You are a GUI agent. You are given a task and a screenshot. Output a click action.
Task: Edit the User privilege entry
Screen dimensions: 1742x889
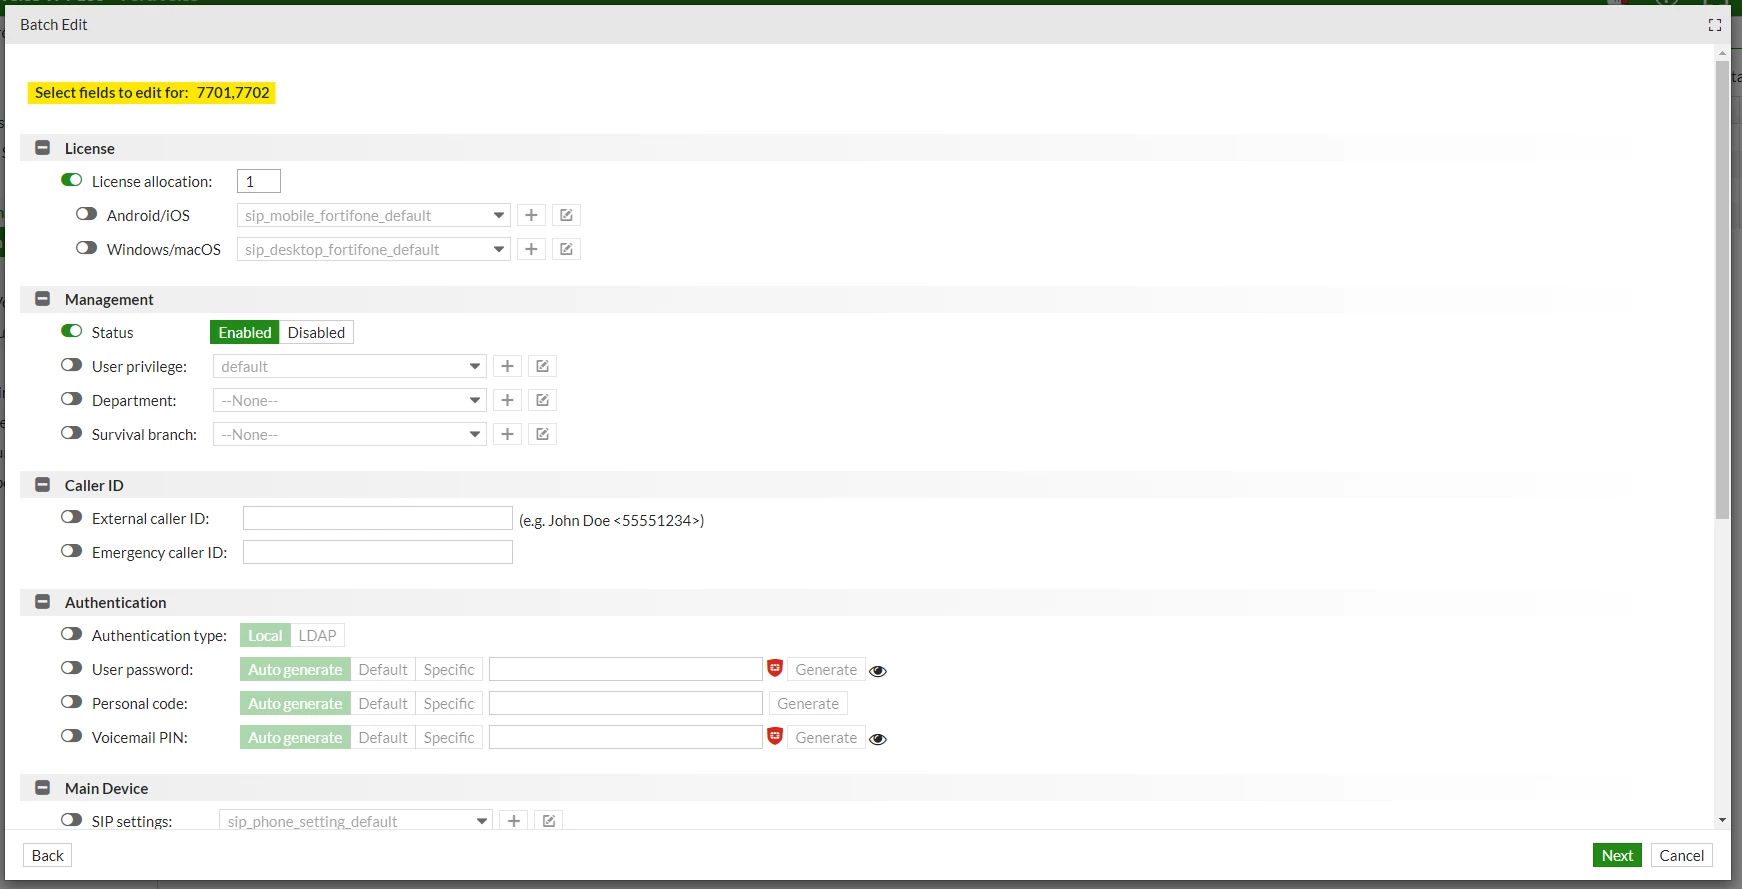coord(542,366)
